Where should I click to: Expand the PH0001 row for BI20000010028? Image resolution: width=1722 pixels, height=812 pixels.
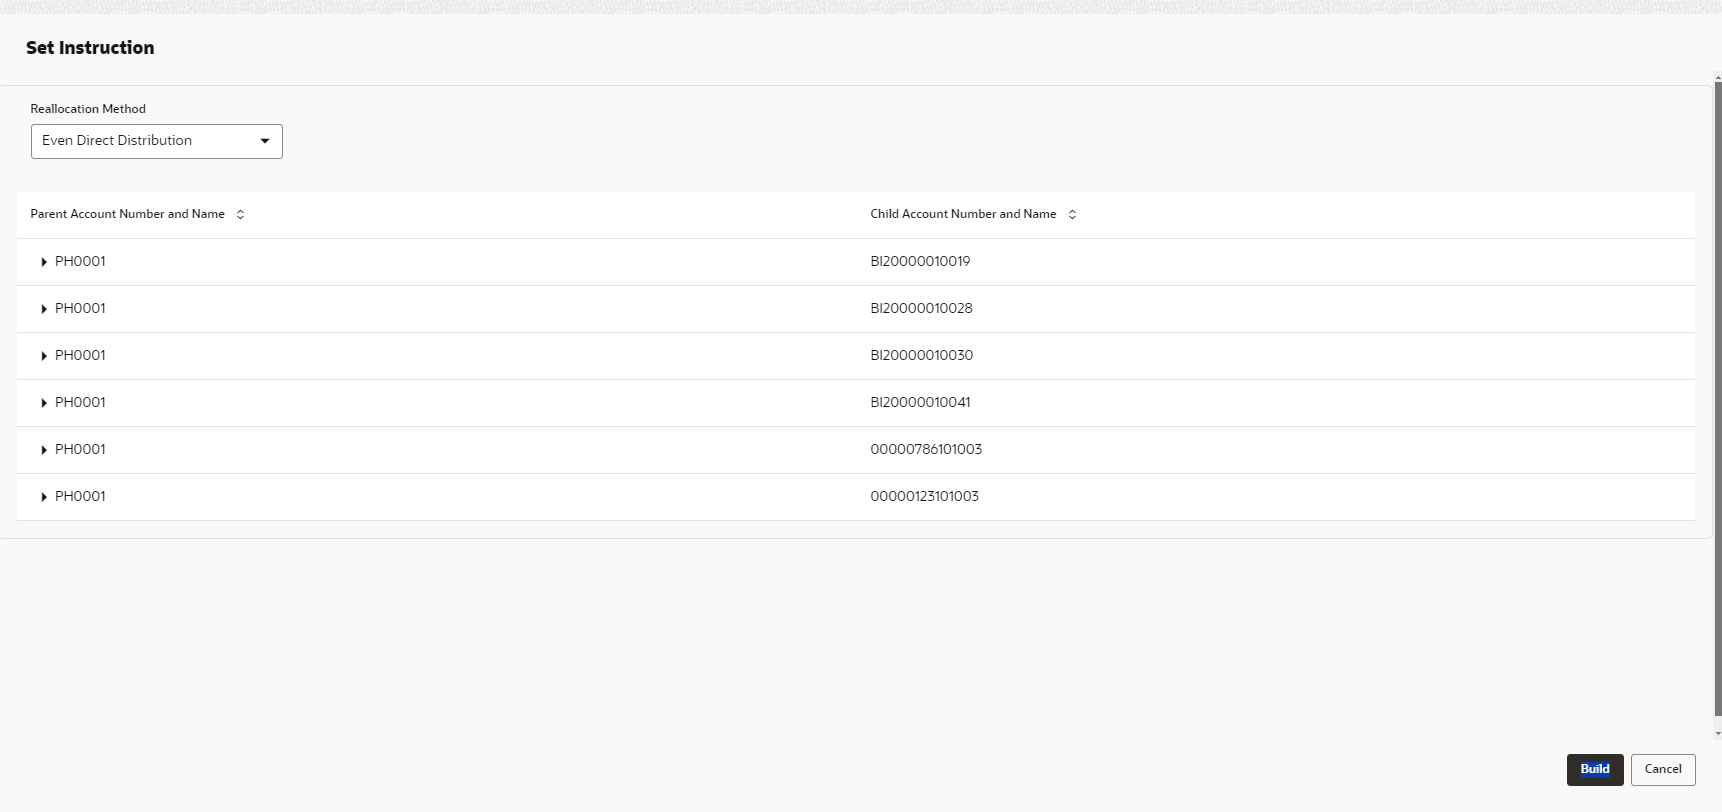(44, 309)
